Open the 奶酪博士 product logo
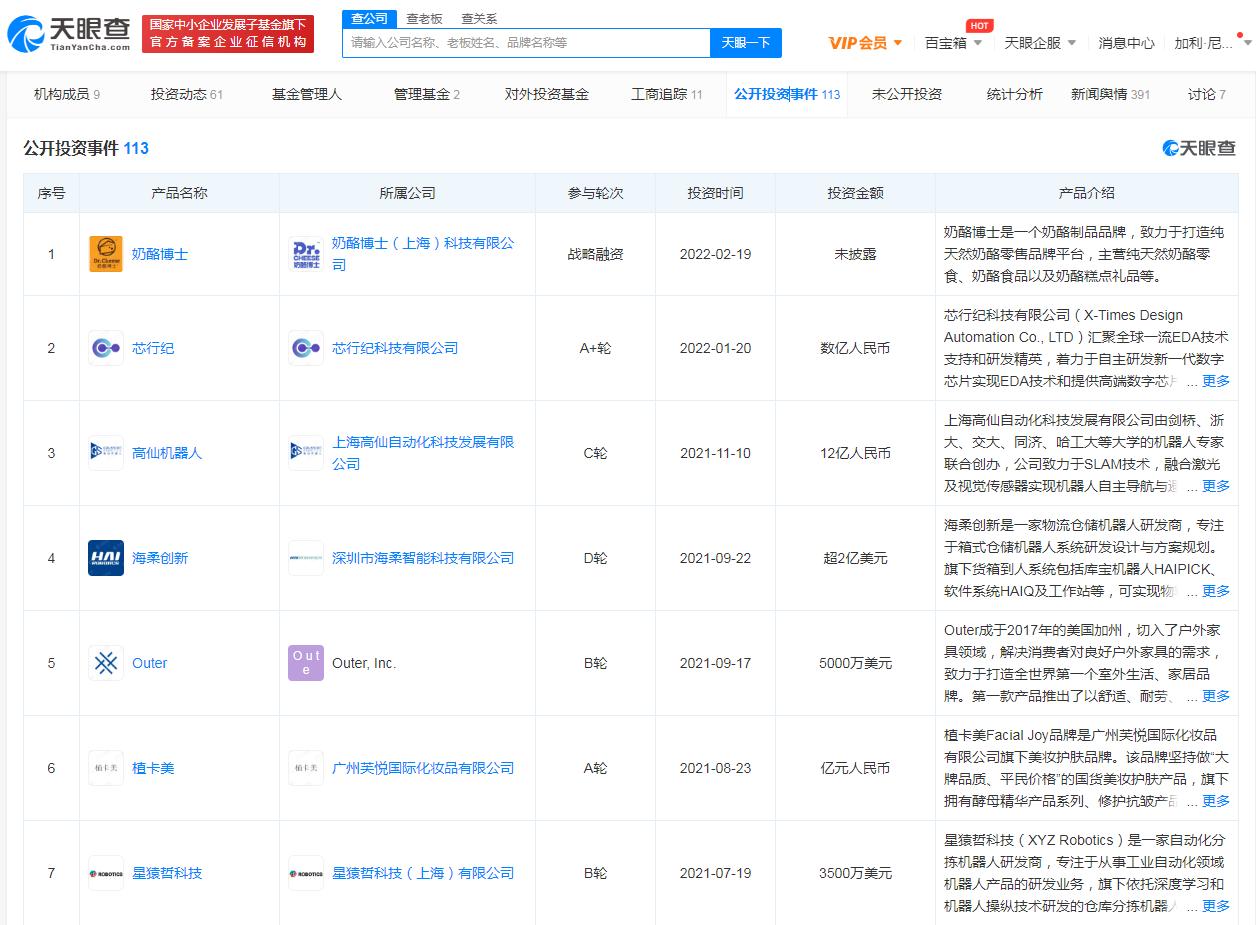The height and width of the screenshot is (925, 1256). (x=106, y=254)
